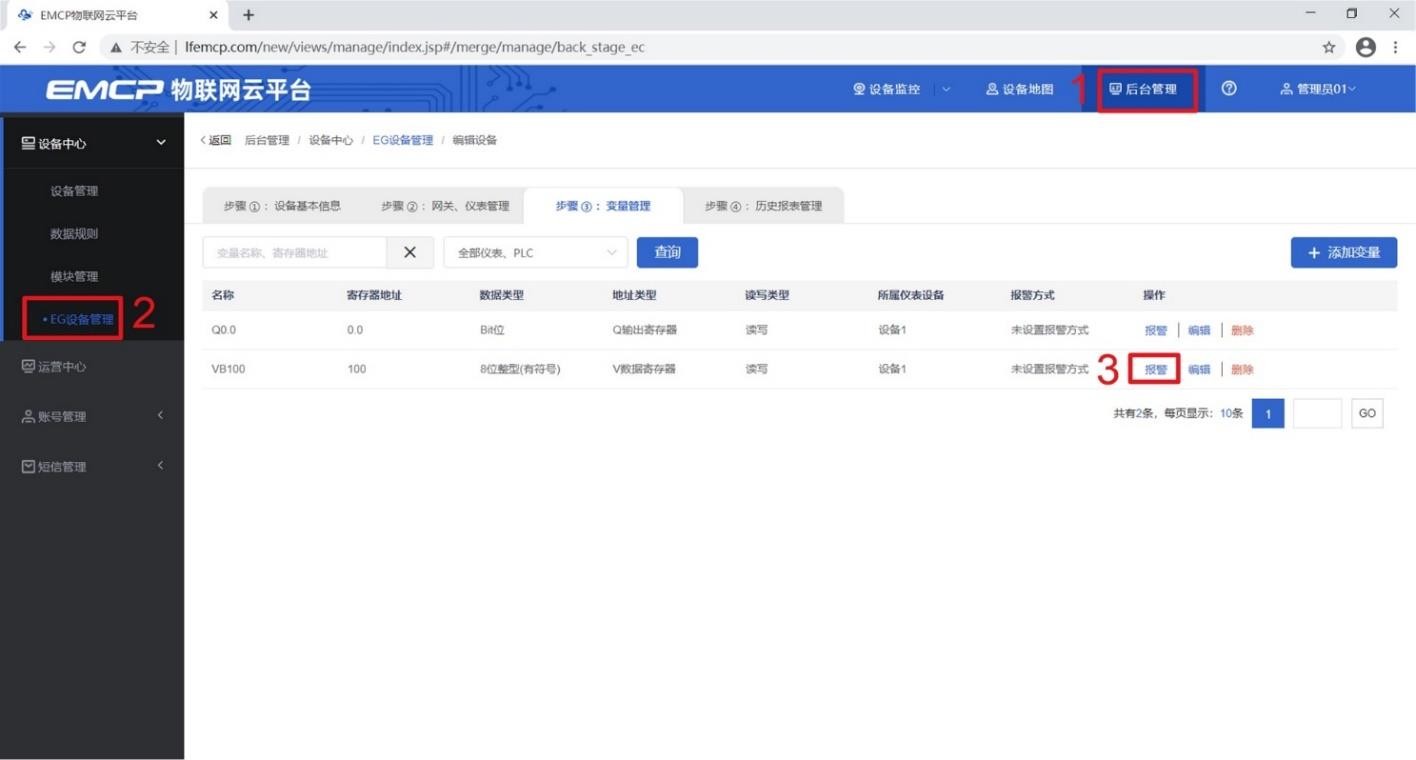Select 数据规则 in the sidebar
Screen dimensions: 1416x760
coord(74,234)
